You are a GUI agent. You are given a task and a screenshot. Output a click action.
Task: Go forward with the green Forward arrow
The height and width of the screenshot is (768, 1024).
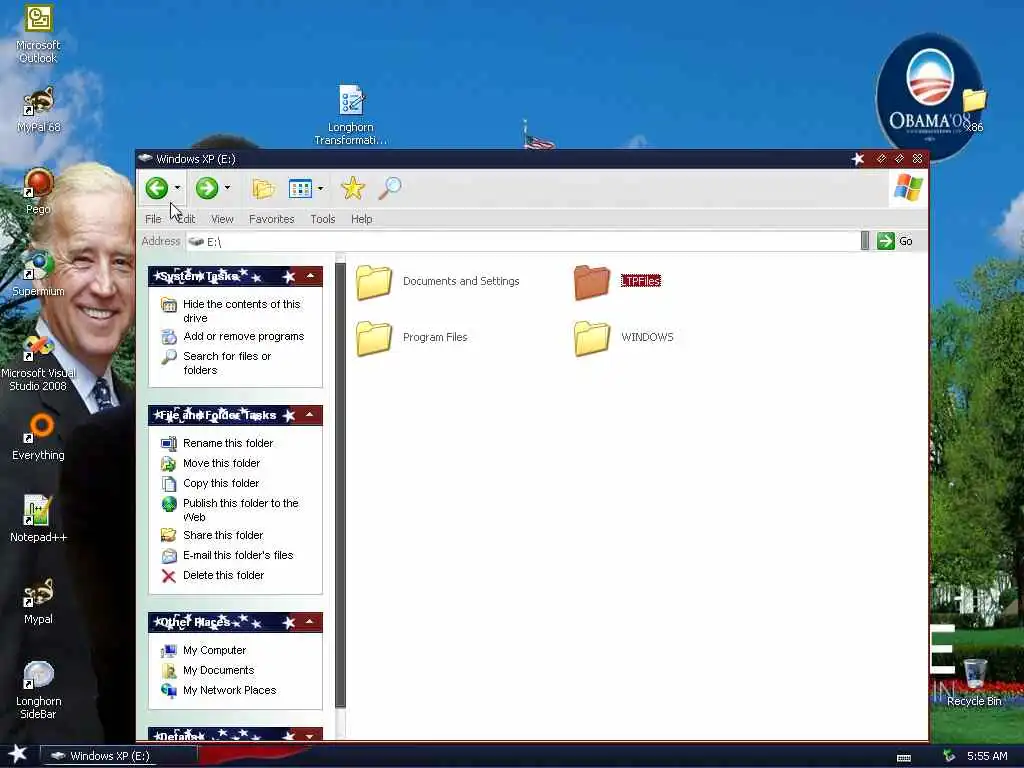pos(207,188)
